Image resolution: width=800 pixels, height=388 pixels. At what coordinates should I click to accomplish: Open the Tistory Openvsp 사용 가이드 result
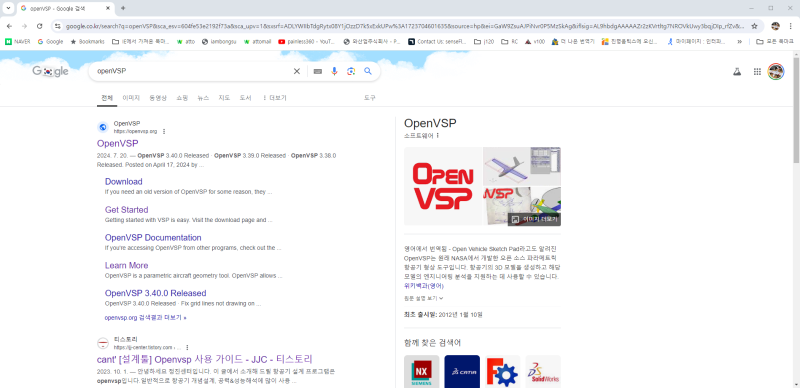(x=205, y=359)
